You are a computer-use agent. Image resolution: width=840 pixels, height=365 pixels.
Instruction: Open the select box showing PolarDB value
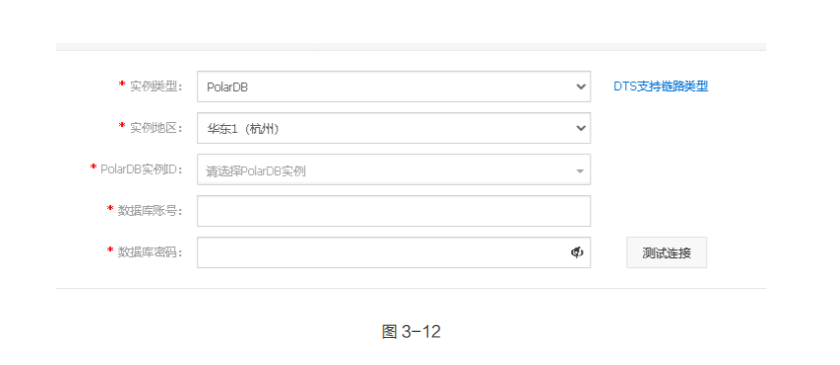point(394,86)
